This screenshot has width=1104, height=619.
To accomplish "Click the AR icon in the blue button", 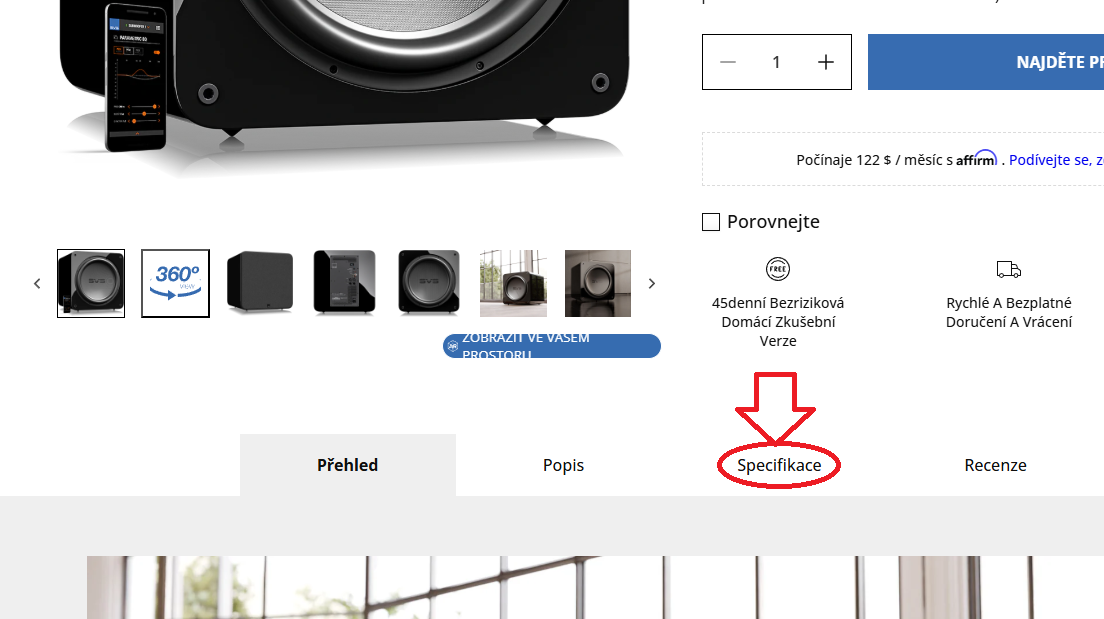I will [453, 346].
